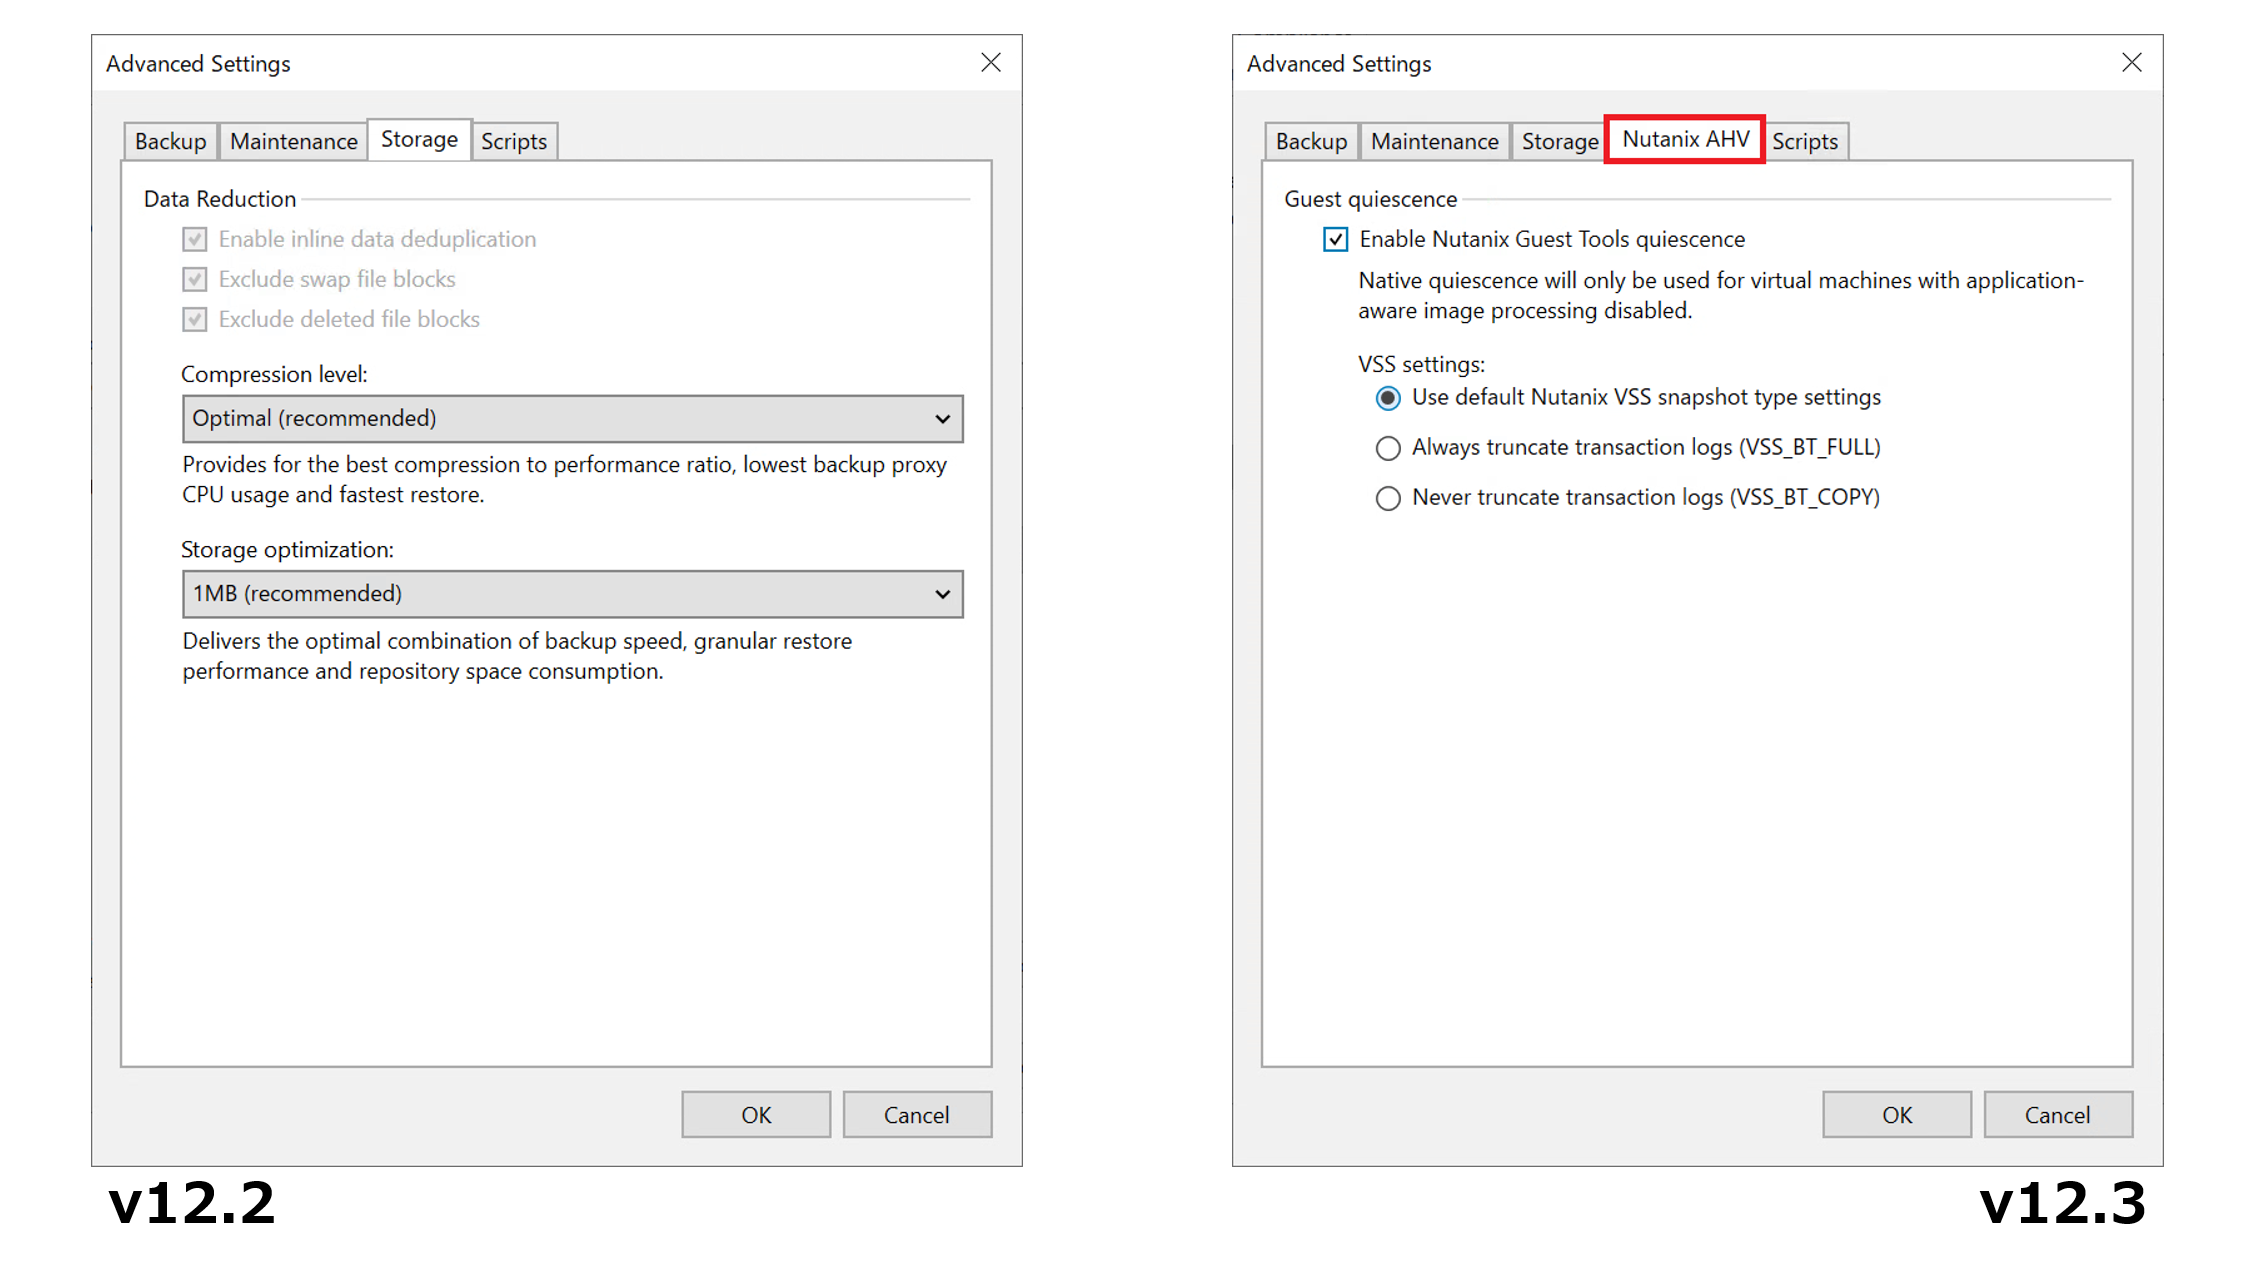Open the Storage optimization dropdown
Image resolution: width=2256 pixels, height=1264 pixels.
(x=573, y=594)
